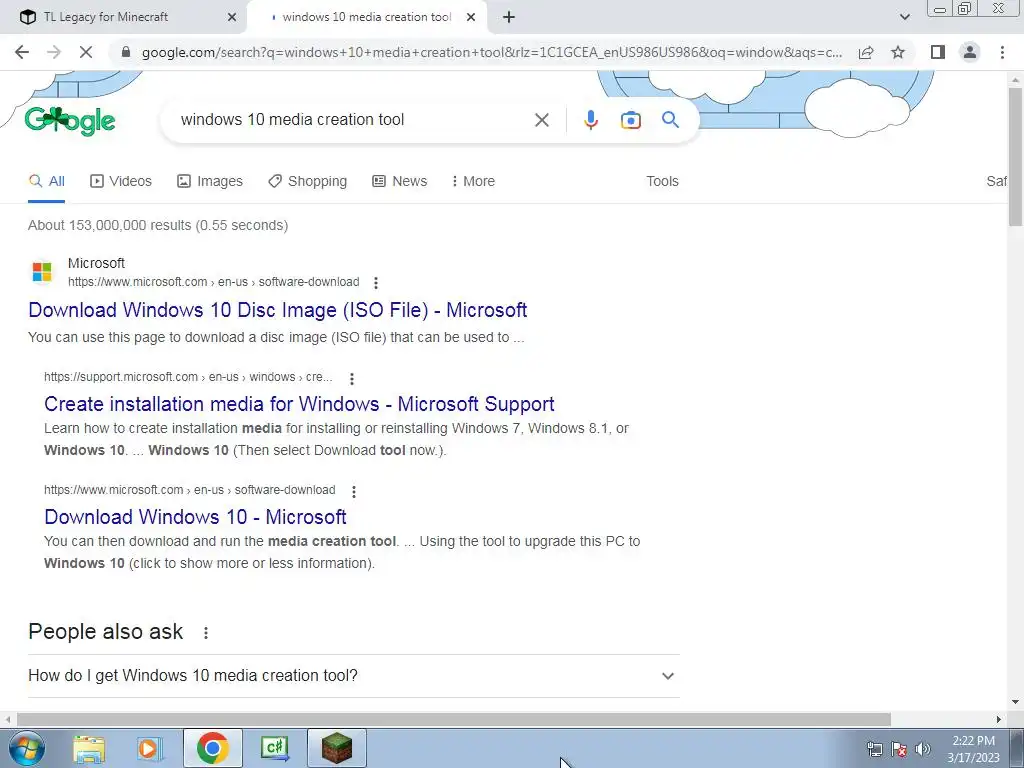Open Chrome's three-dot menu
1024x768 pixels.
click(1002, 52)
